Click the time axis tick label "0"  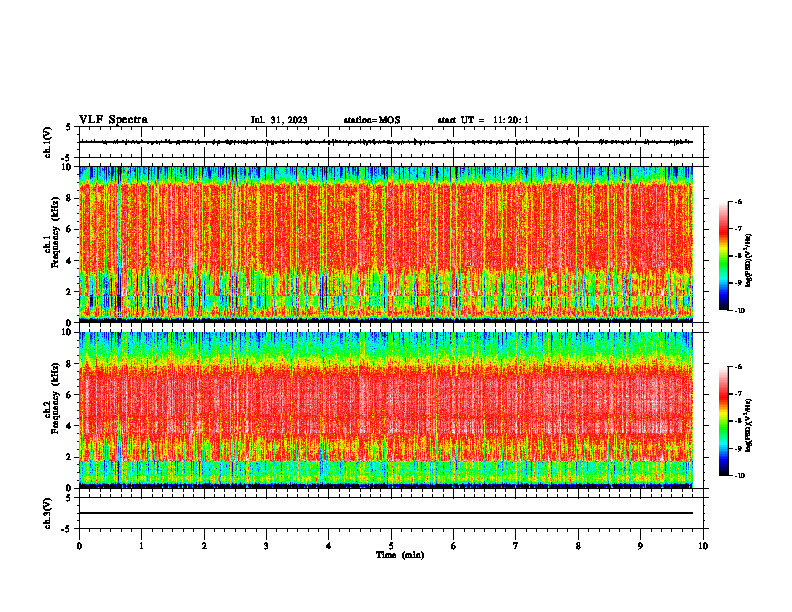79,546
